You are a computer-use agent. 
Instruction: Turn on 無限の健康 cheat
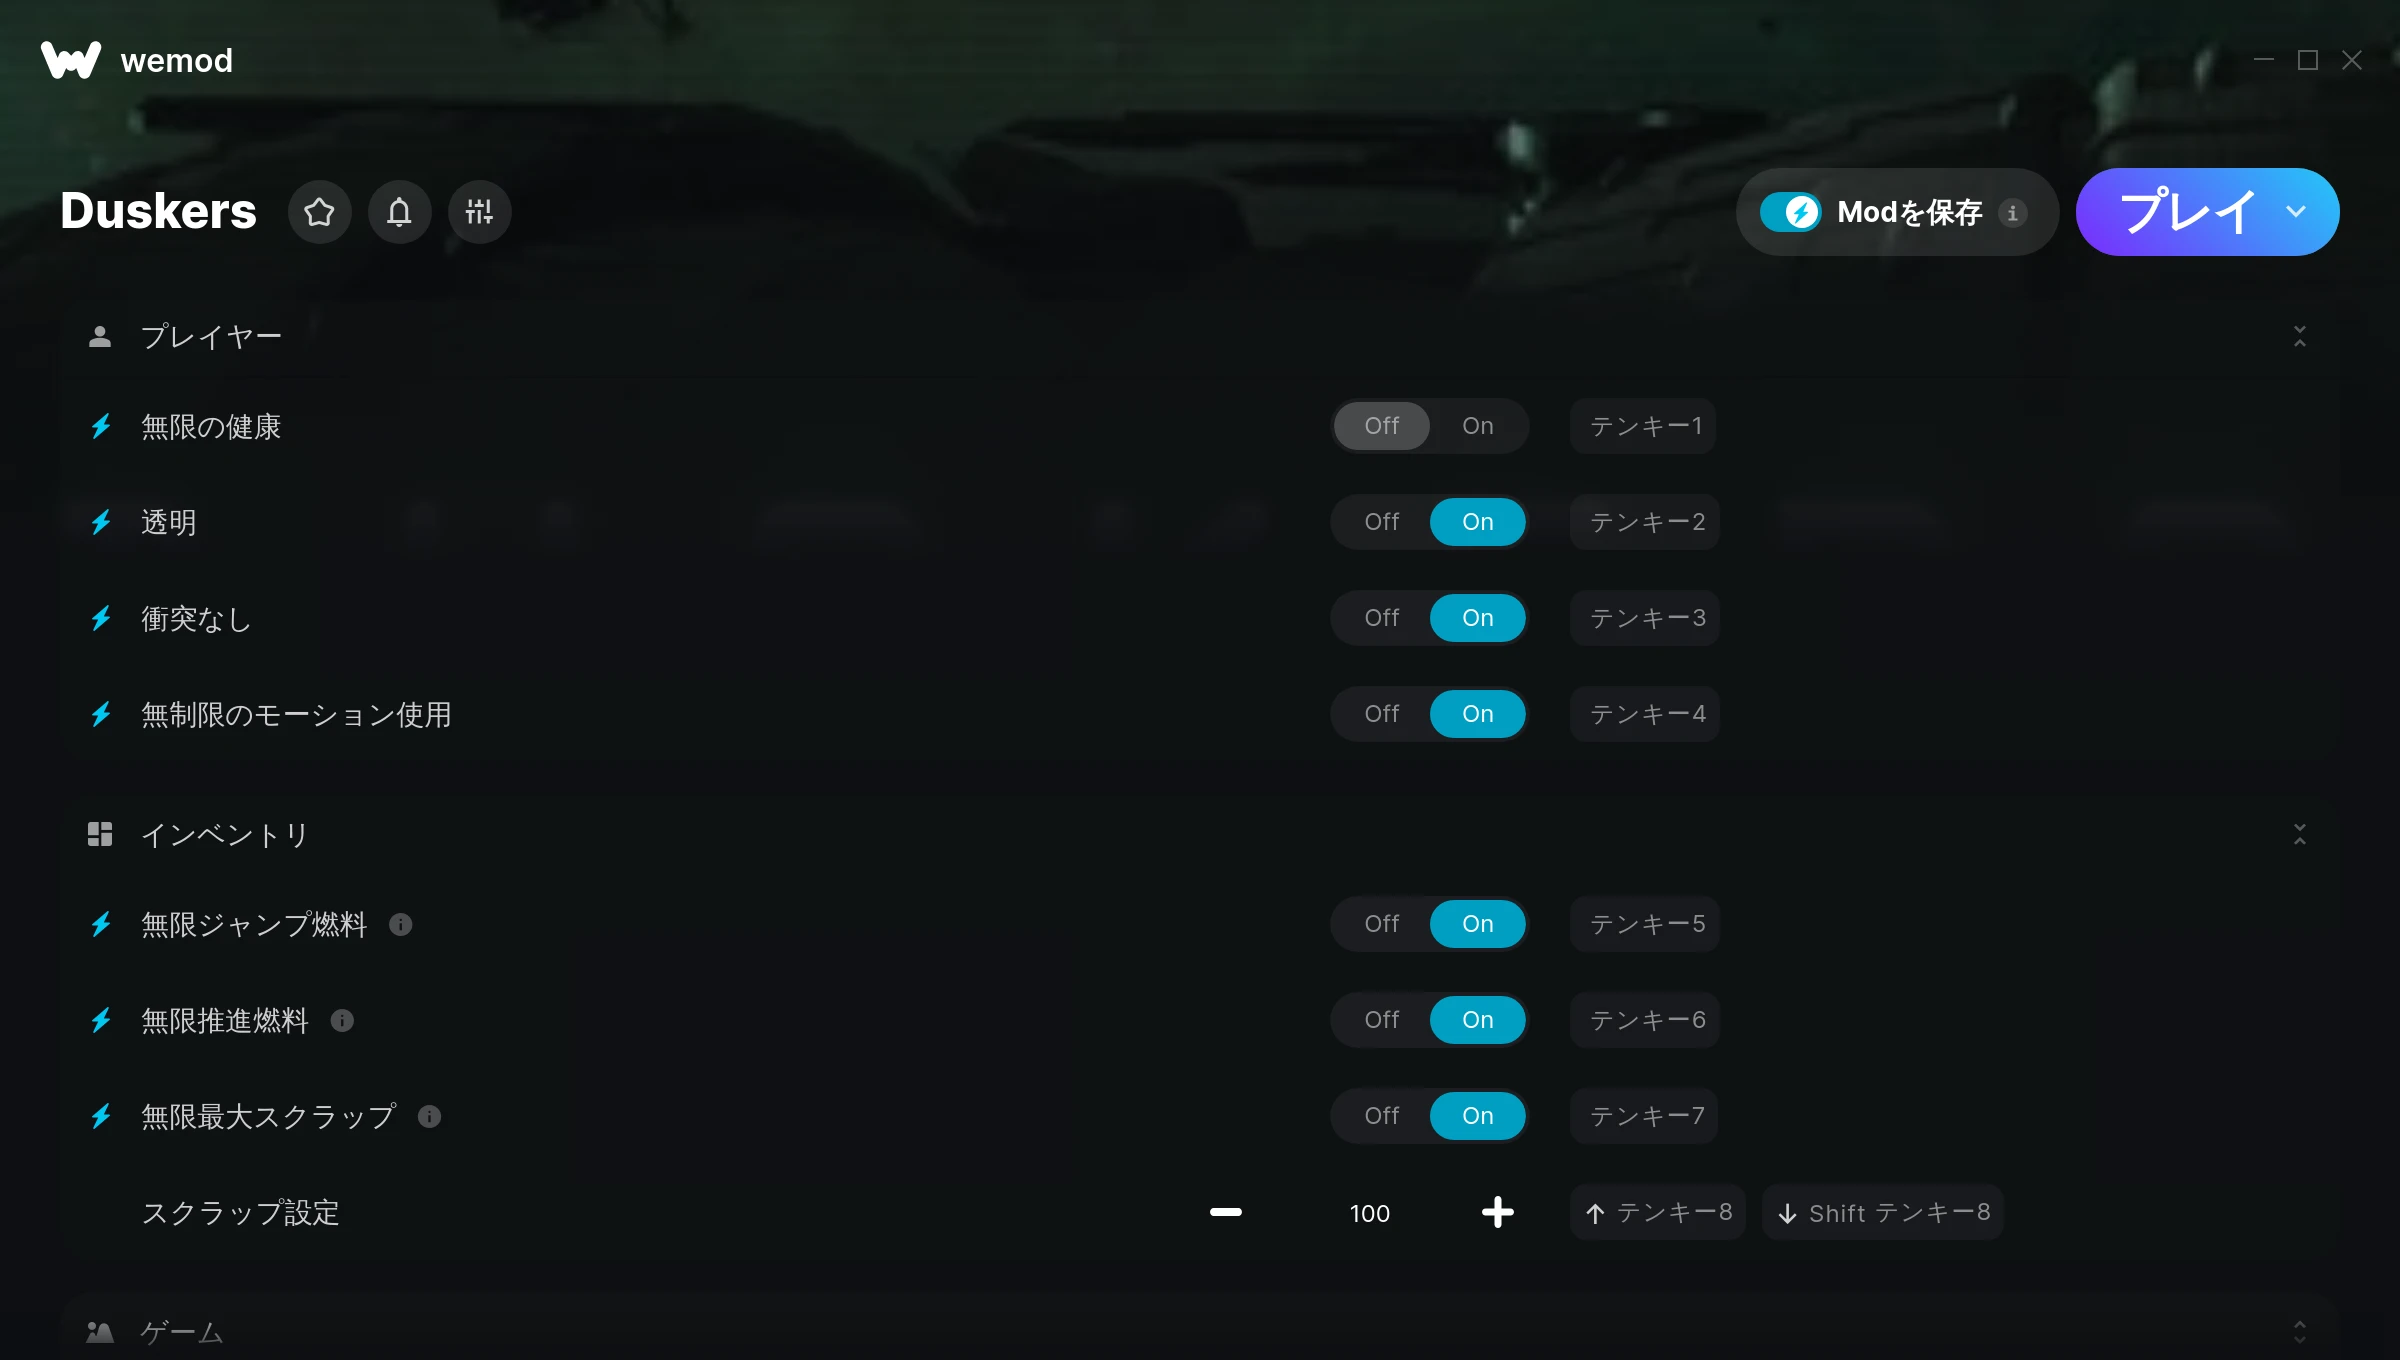[1478, 426]
